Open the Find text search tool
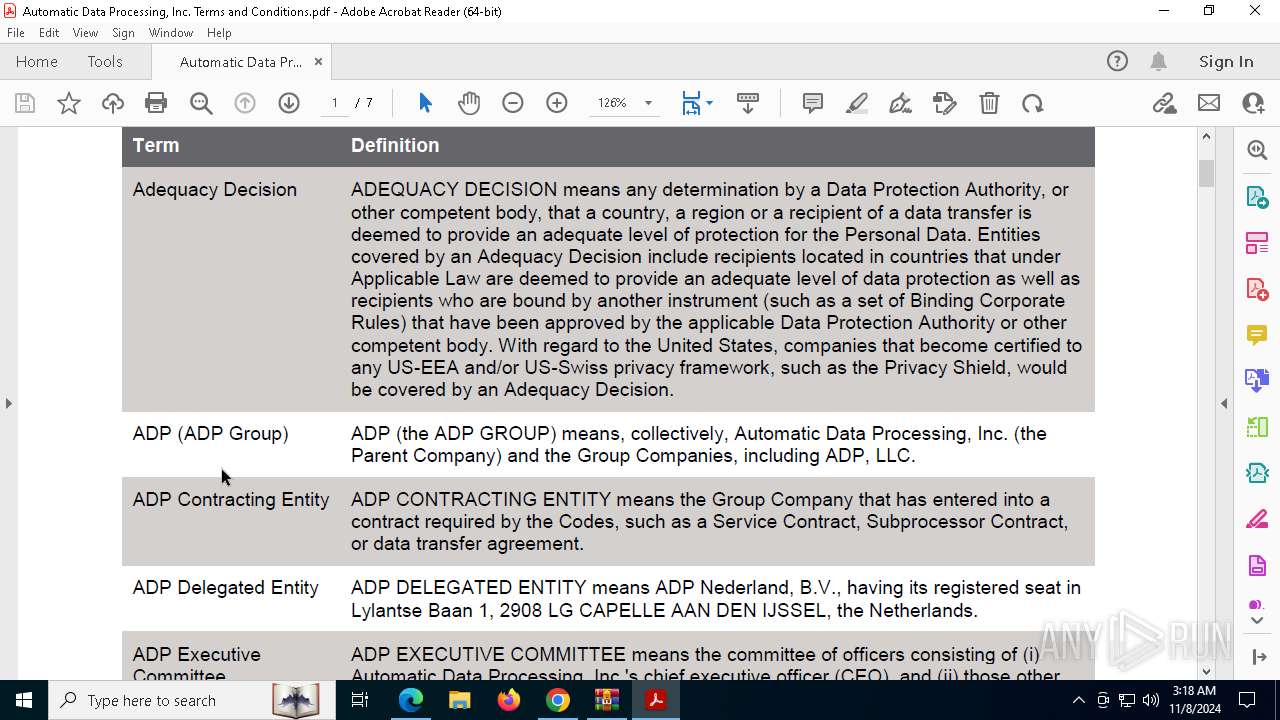1280x720 pixels. 201,103
